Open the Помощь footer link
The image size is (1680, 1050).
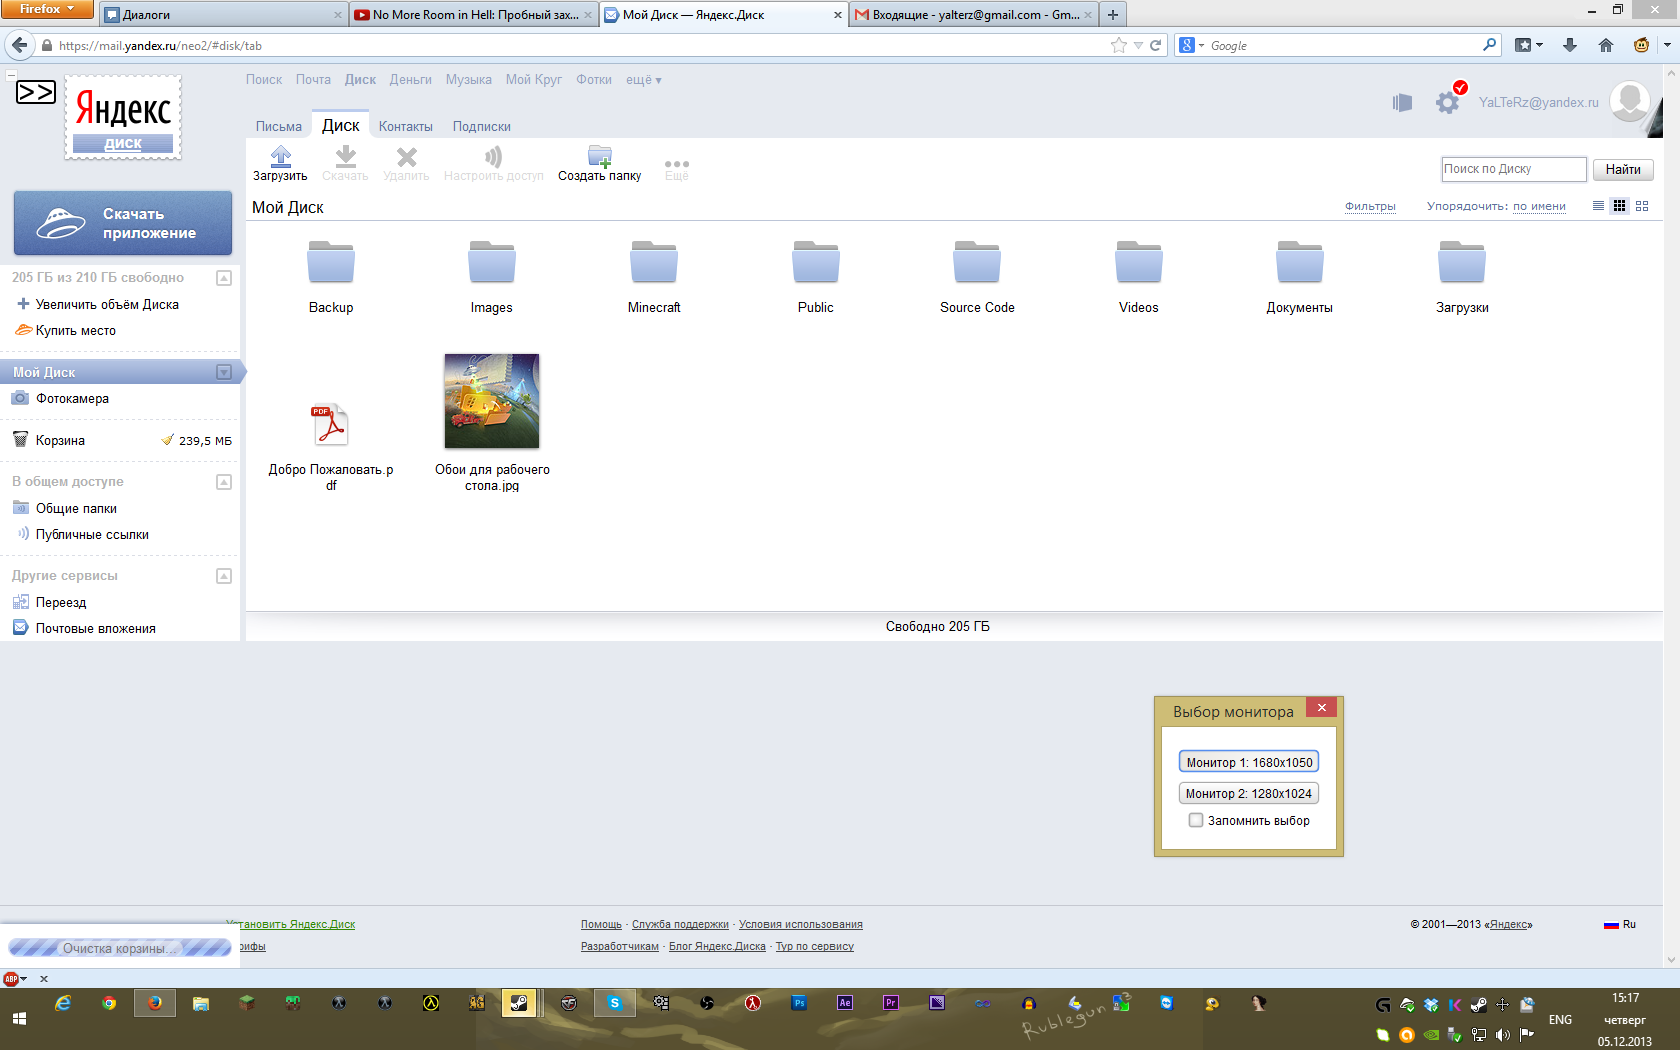(x=601, y=924)
